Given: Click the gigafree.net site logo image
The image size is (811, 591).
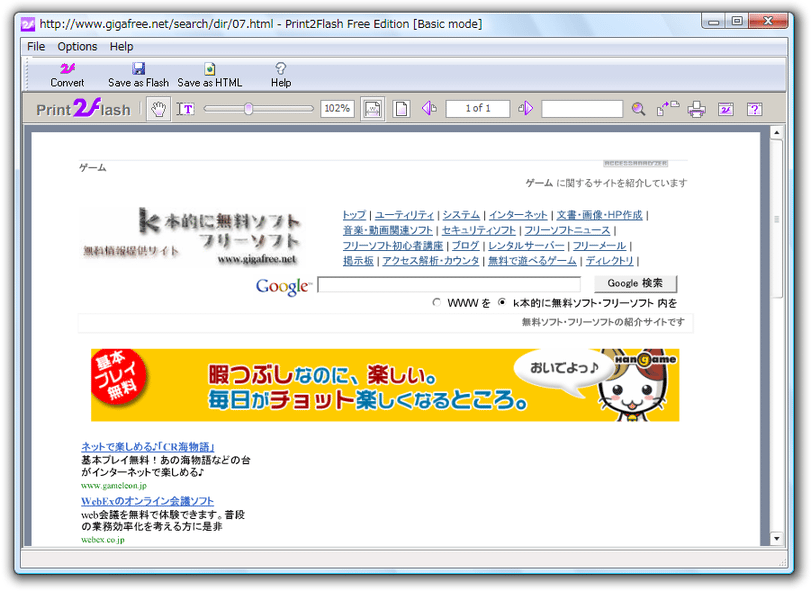Looking at the screenshot, I should click(x=191, y=236).
